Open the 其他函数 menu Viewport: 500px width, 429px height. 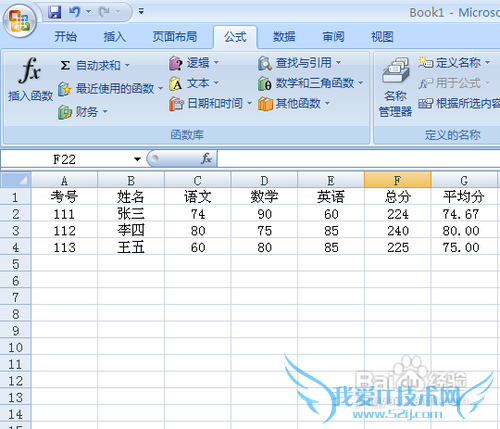pyautogui.click(x=294, y=104)
